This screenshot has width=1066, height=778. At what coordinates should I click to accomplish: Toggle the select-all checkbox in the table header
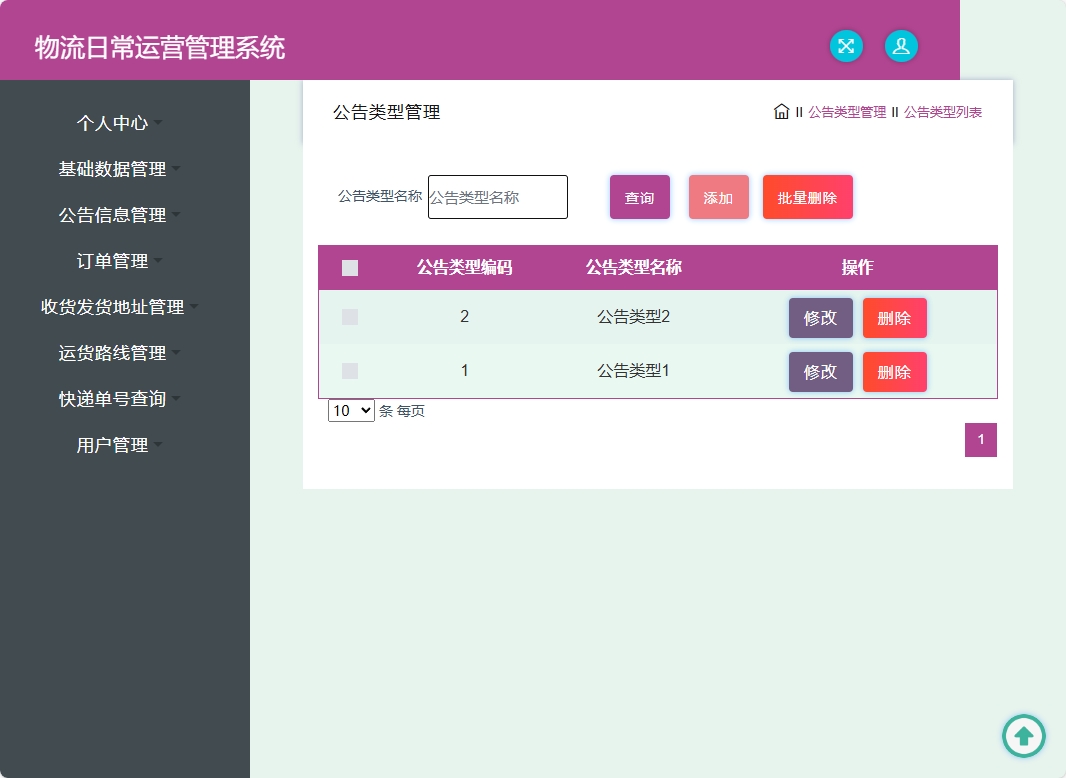(x=350, y=268)
